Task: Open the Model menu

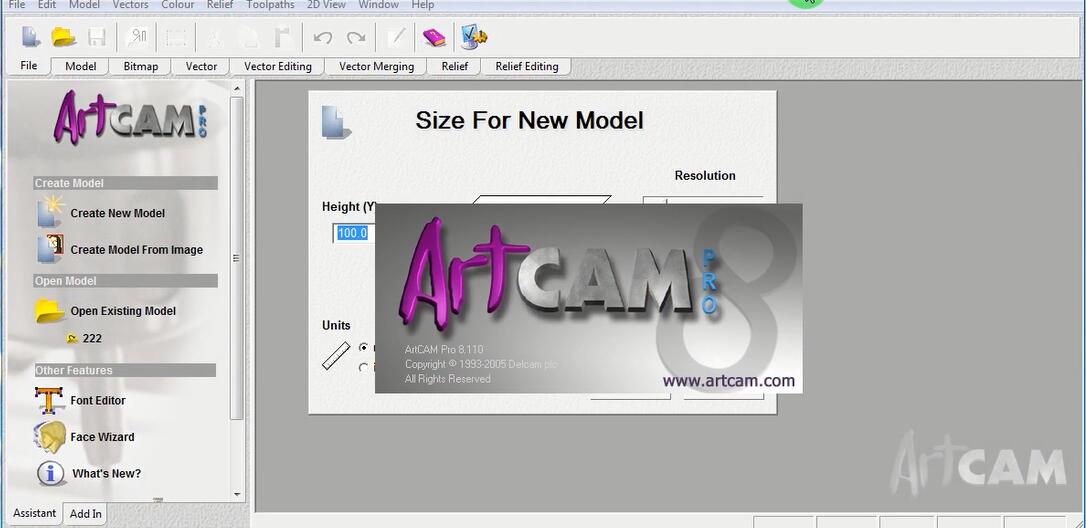Action: point(84,5)
